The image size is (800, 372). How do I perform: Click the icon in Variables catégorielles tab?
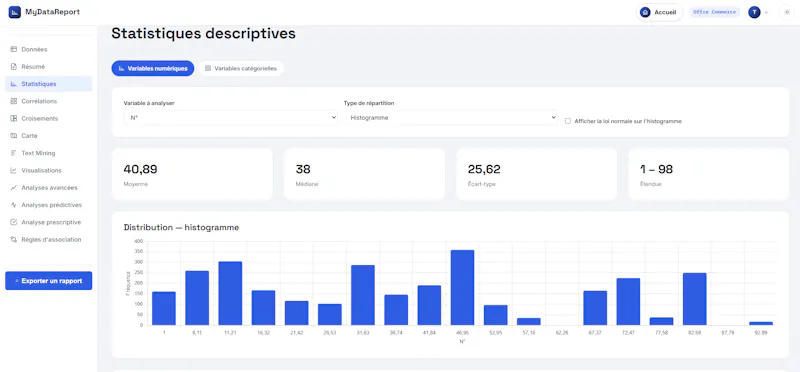click(208, 68)
